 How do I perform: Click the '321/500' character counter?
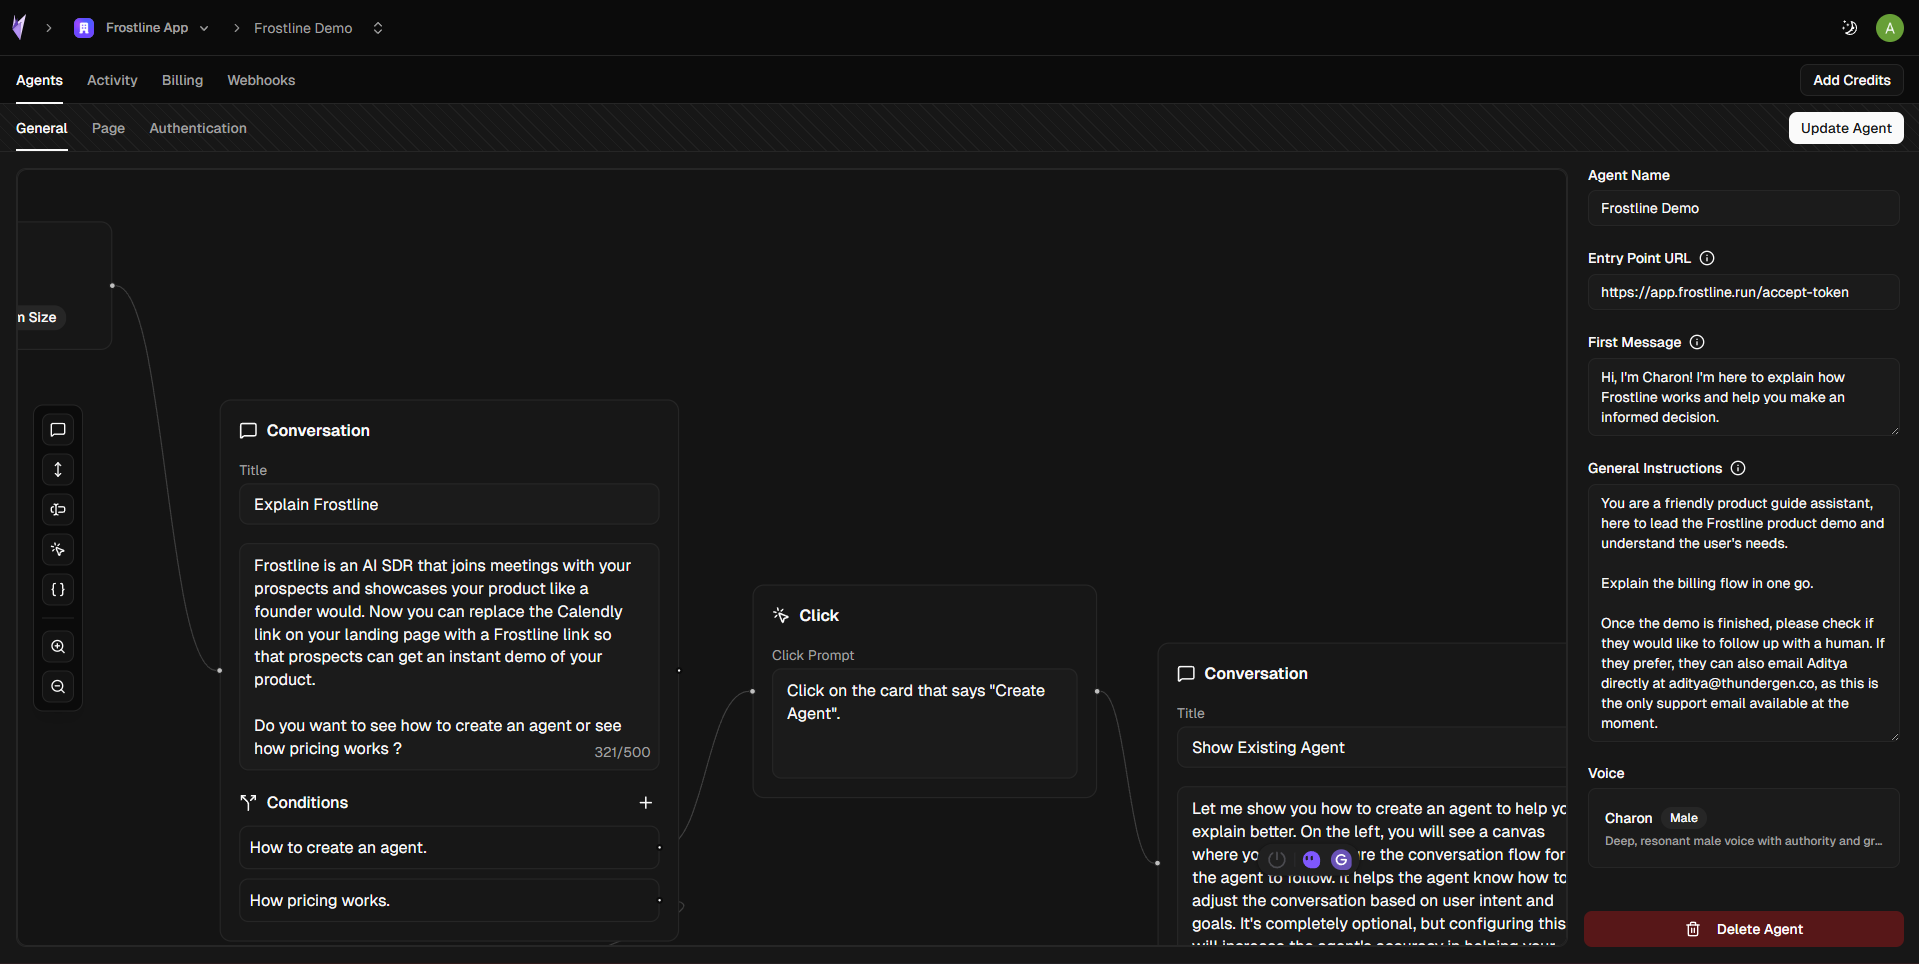[622, 752]
